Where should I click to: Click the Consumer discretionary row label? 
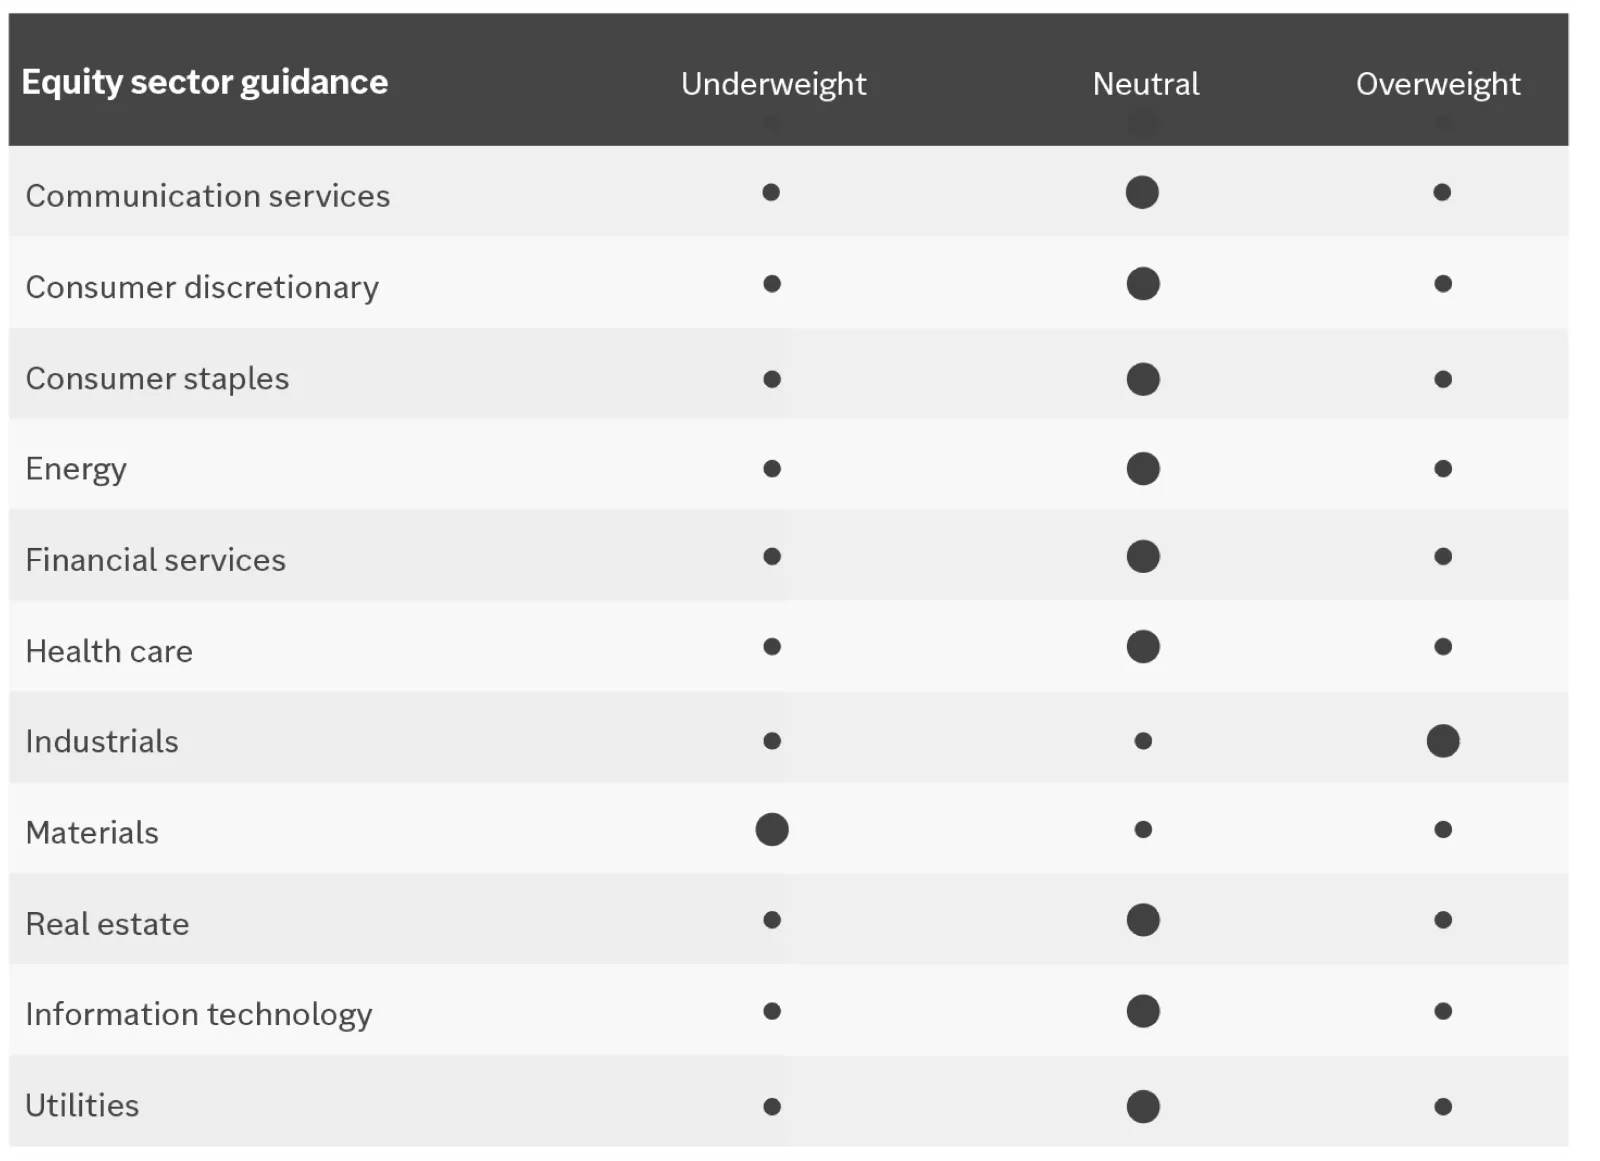click(x=202, y=288)
